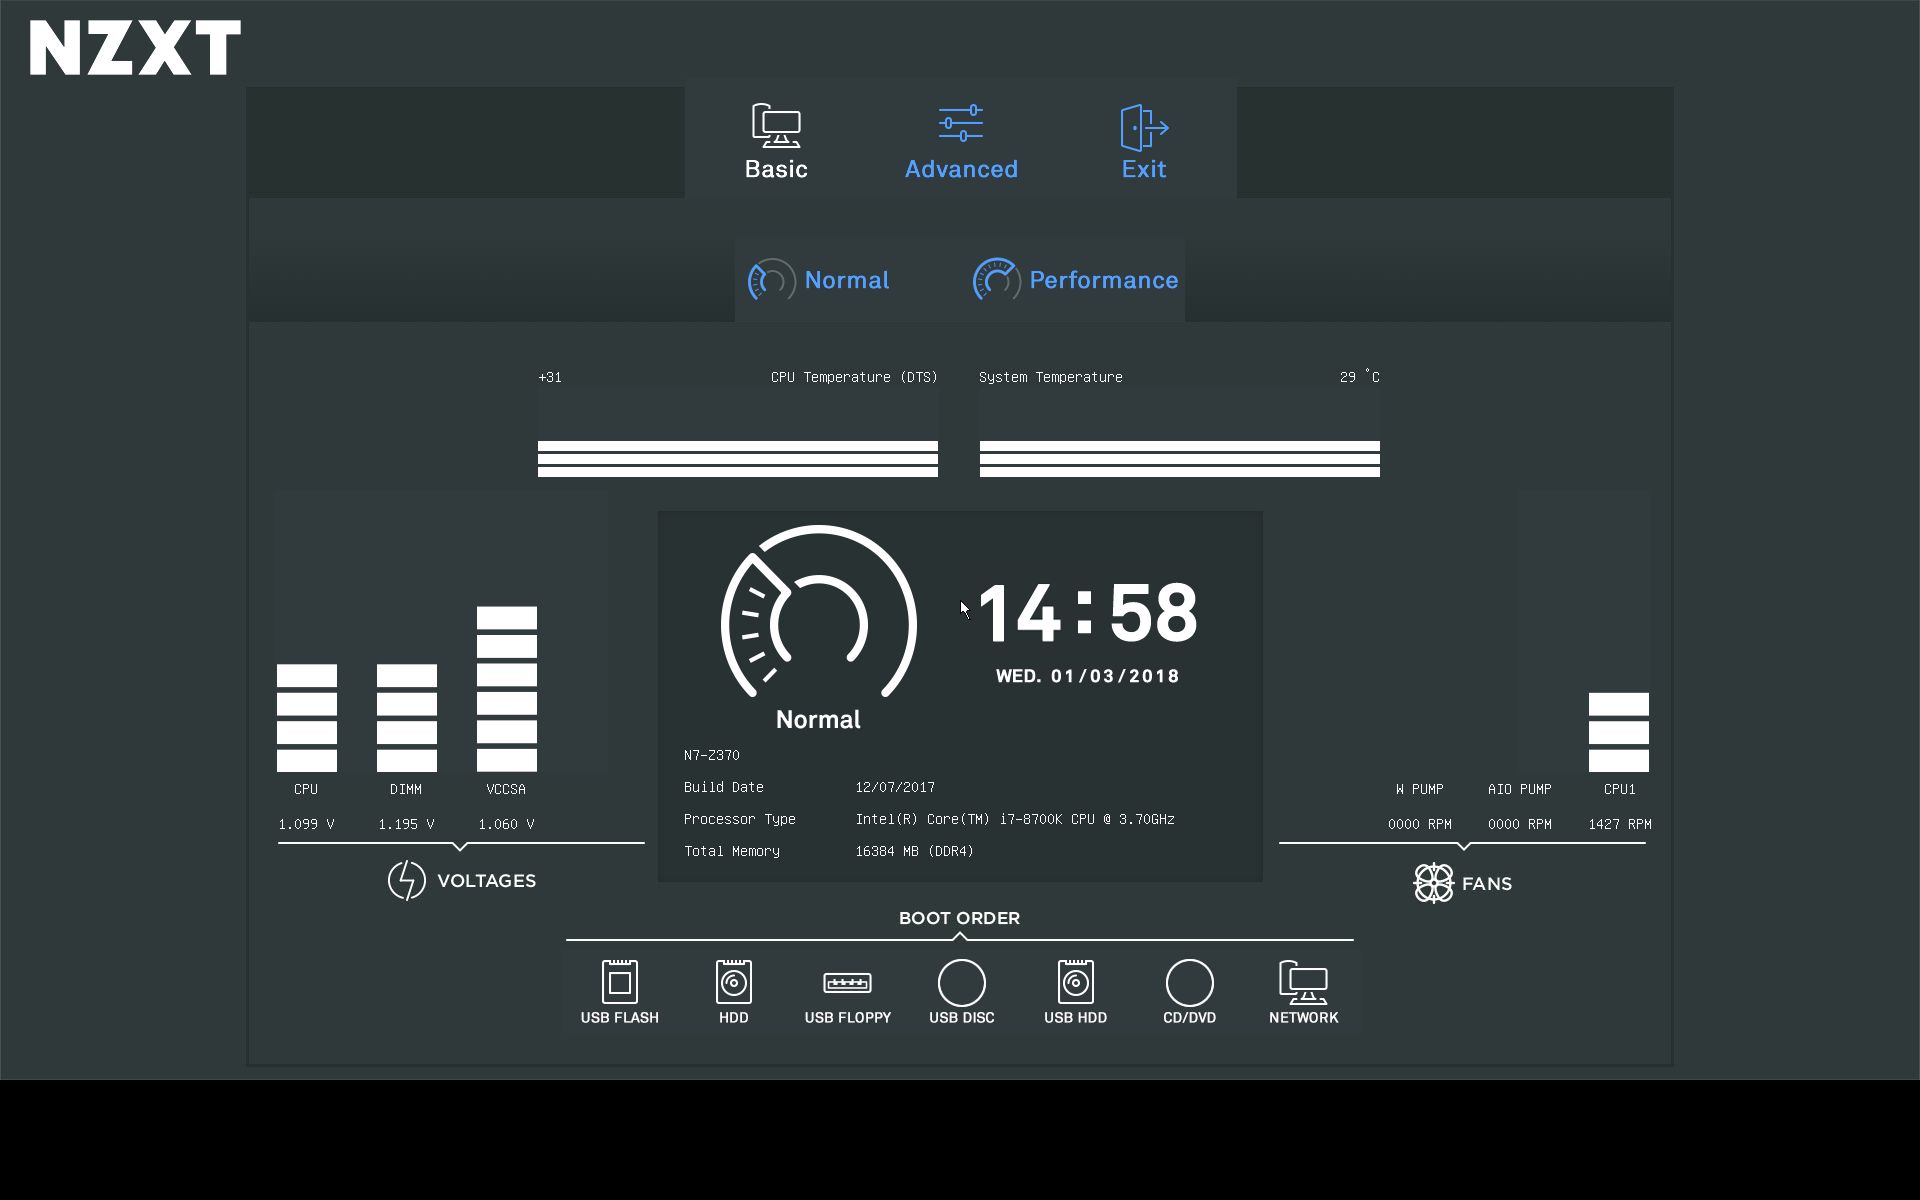Screen dimensions: 1920x1200
Task: Click the CPU Temperature bar graph
Action: tap(737, 458)
